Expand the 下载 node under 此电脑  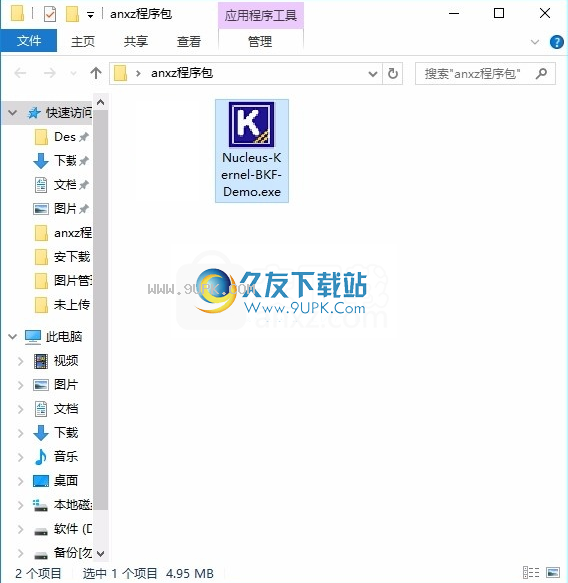point(20,433)
